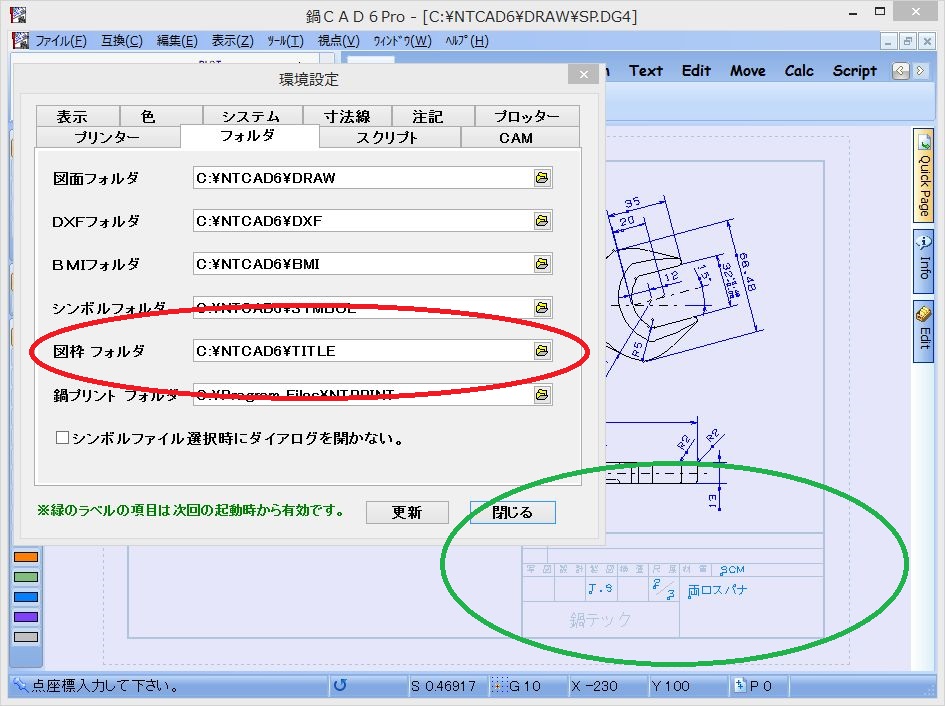The image size is (945, 706).
Task: Click the 両口スパナ title block text
Action: [717, 590]
